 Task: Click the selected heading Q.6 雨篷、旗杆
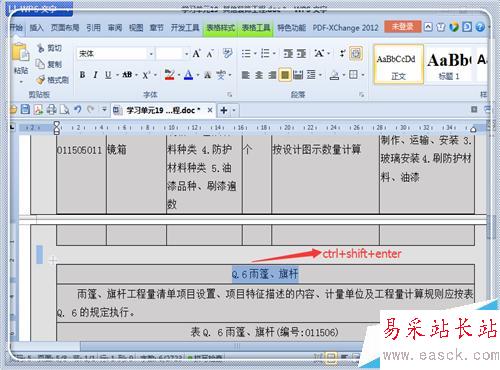(265, 274)
